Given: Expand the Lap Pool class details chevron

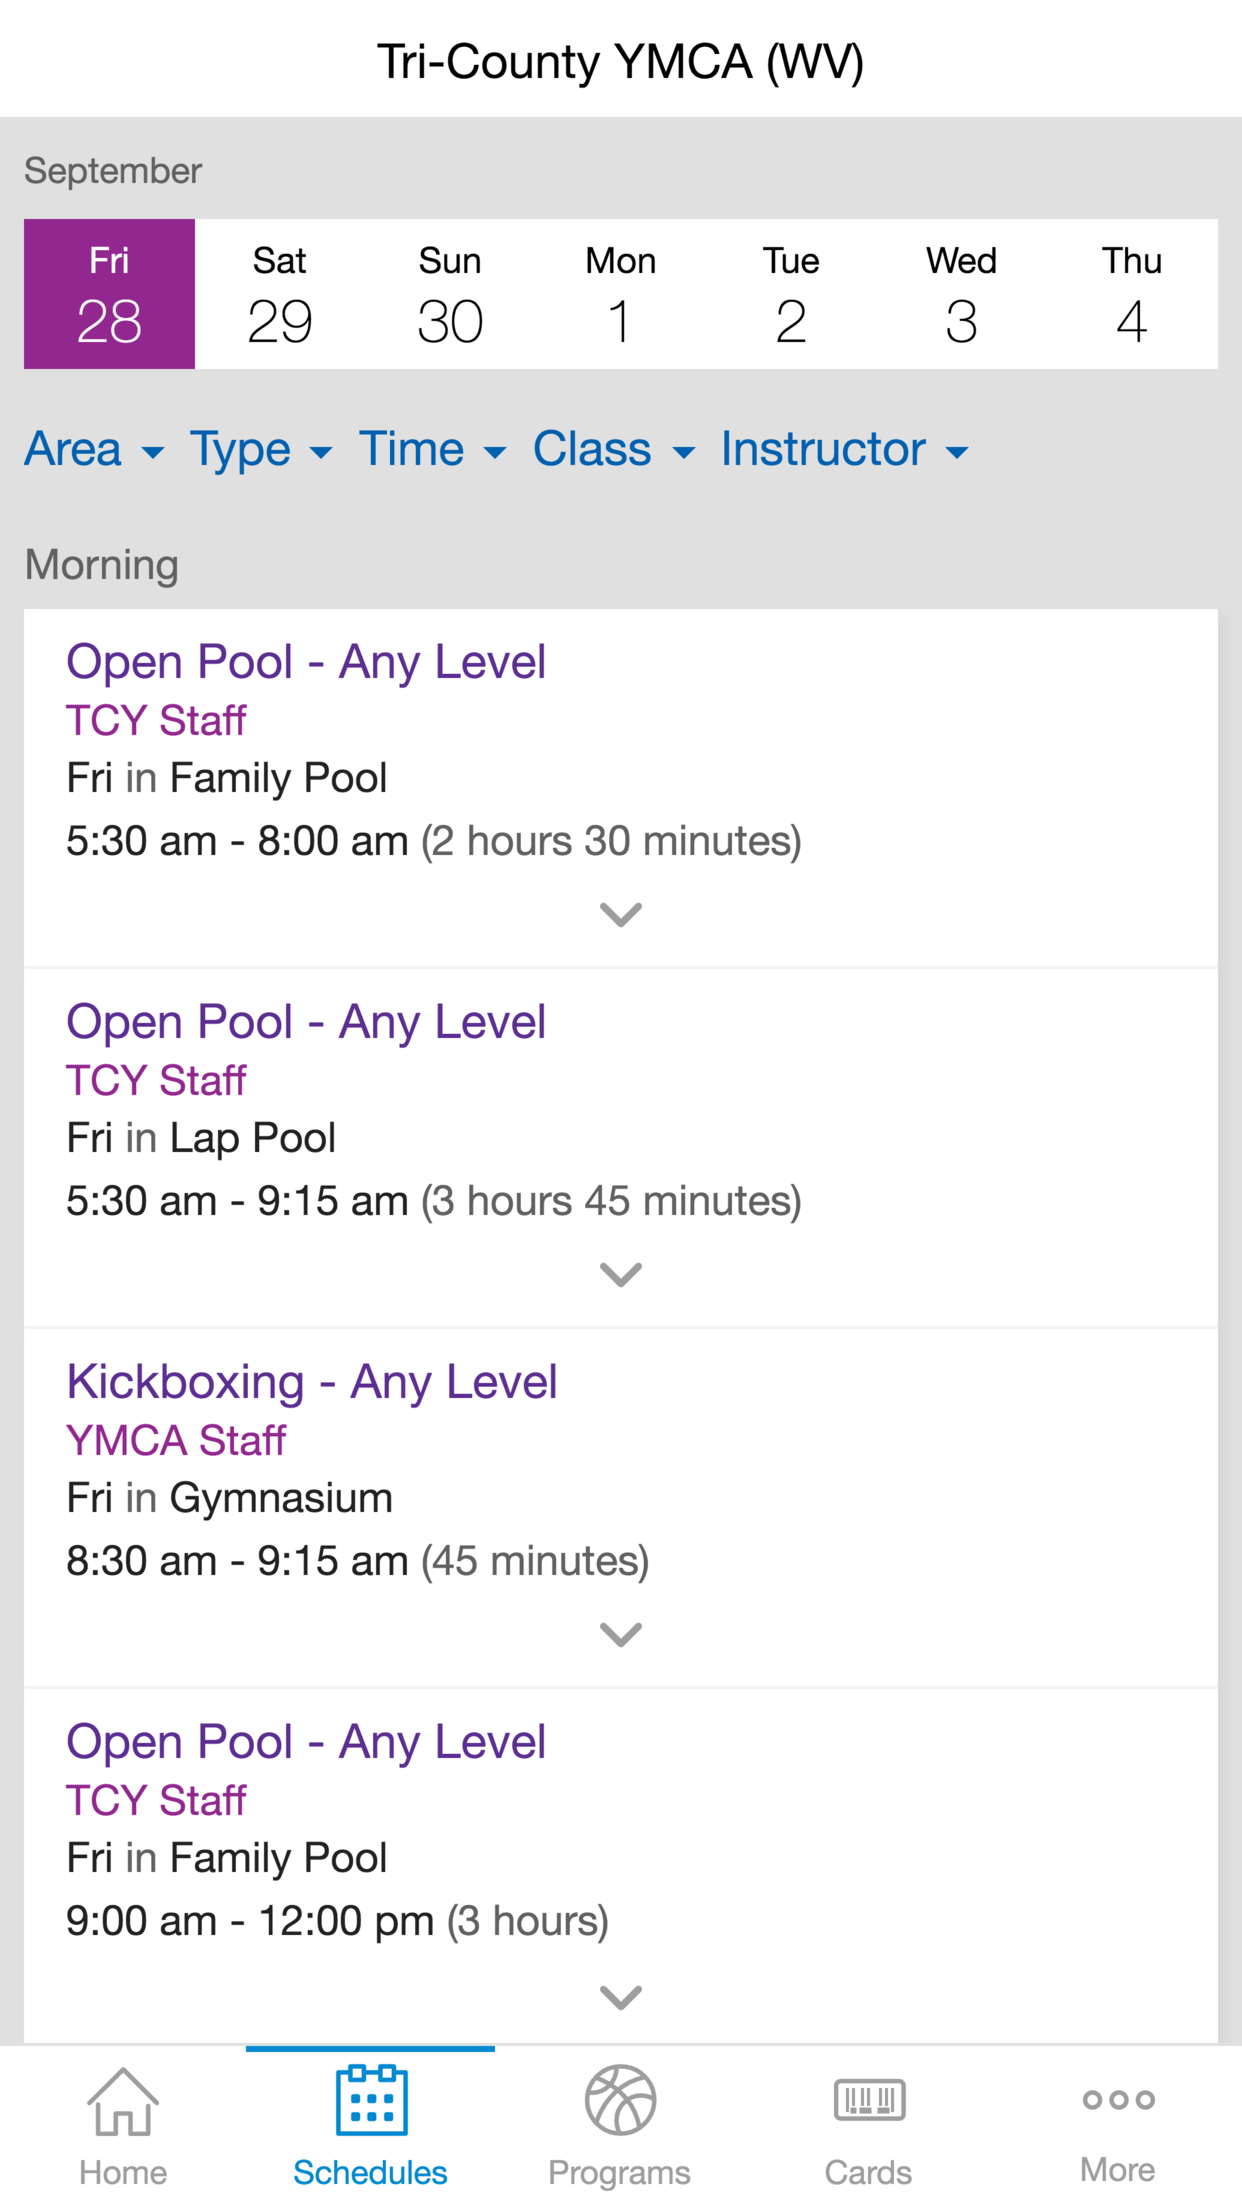Looking at the screenshot, I should tap(620, 1274).
